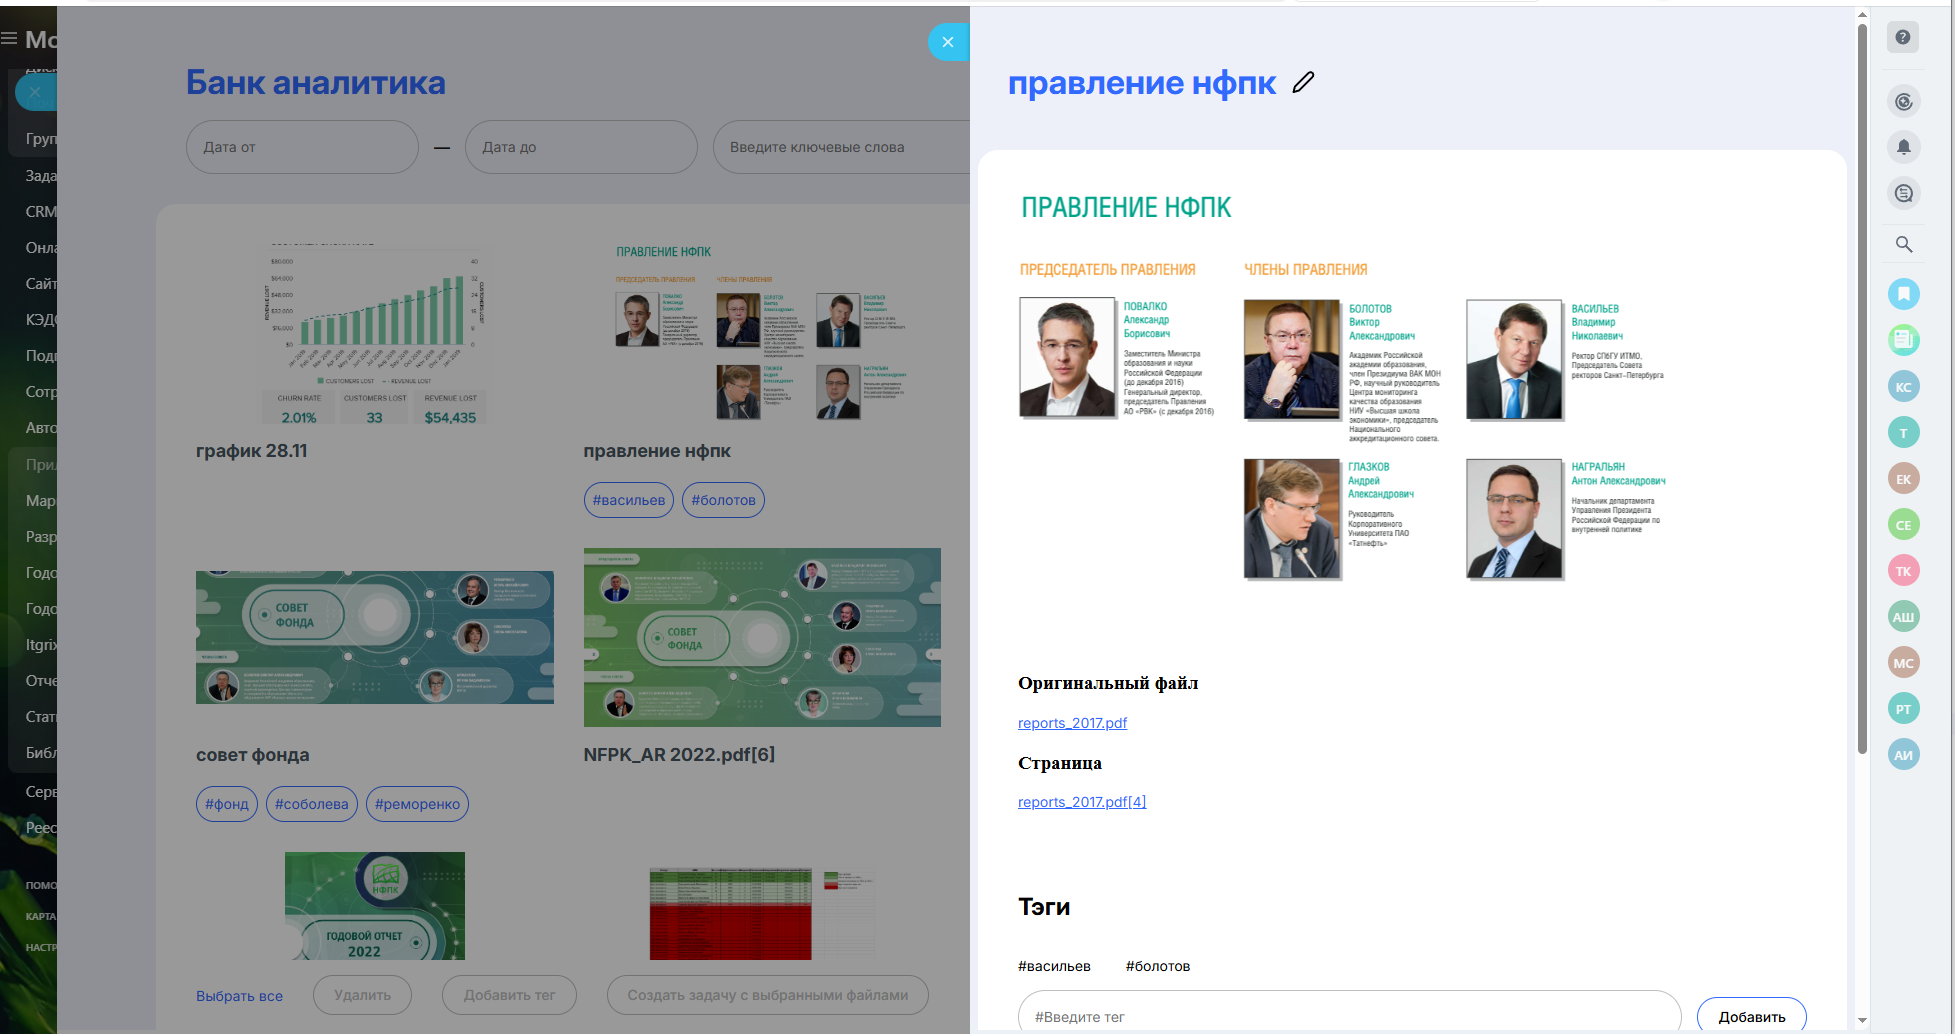
Task: Open the правление нфпк card thumbnail
Action: (762, 333)
